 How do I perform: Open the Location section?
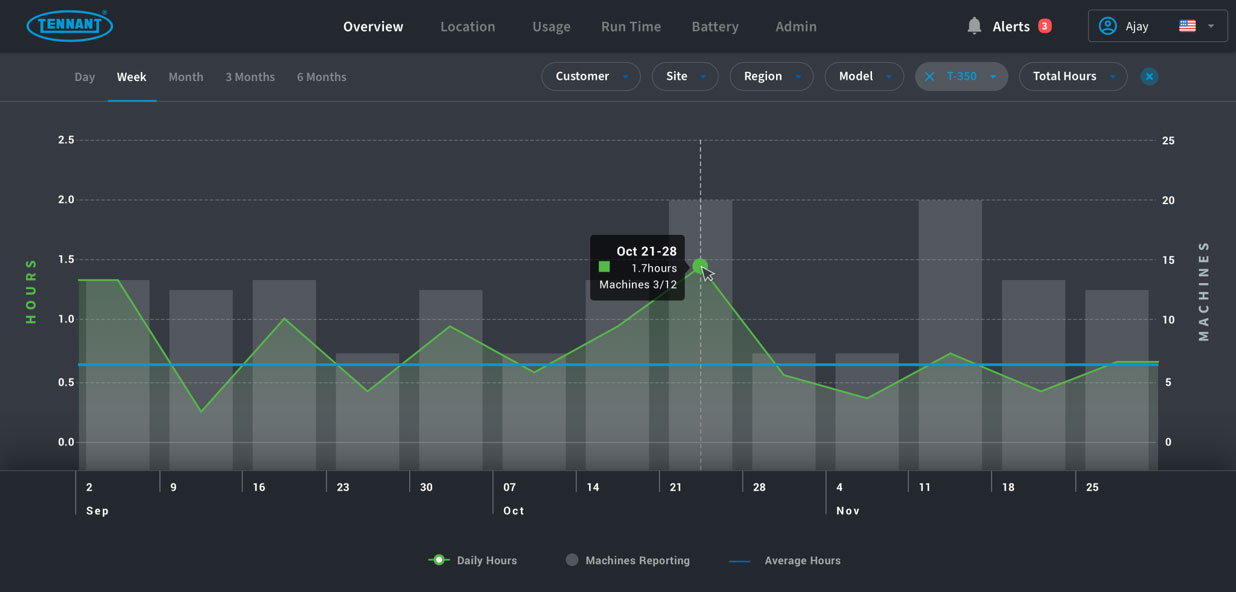click(468, 27)
